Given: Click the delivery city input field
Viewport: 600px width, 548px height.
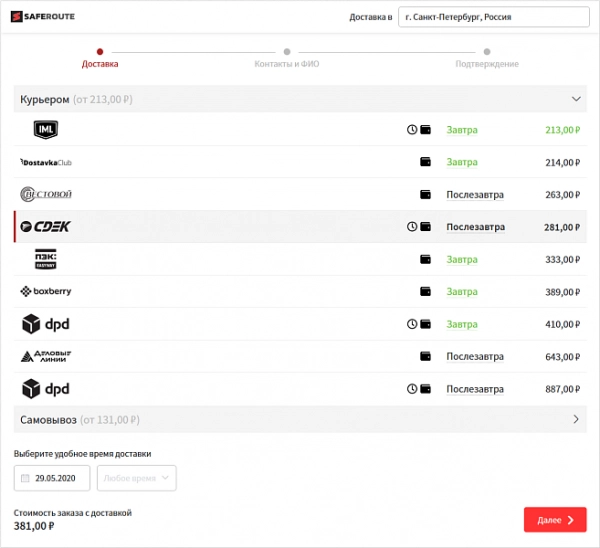Looking at the screenshot, I should [494, 17].
